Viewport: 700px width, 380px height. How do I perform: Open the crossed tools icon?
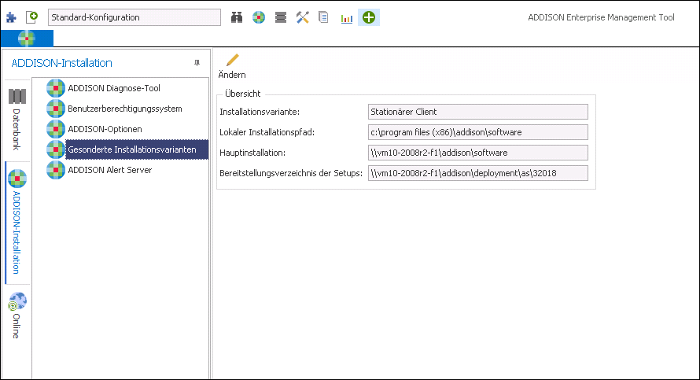[x=302, y=17]
